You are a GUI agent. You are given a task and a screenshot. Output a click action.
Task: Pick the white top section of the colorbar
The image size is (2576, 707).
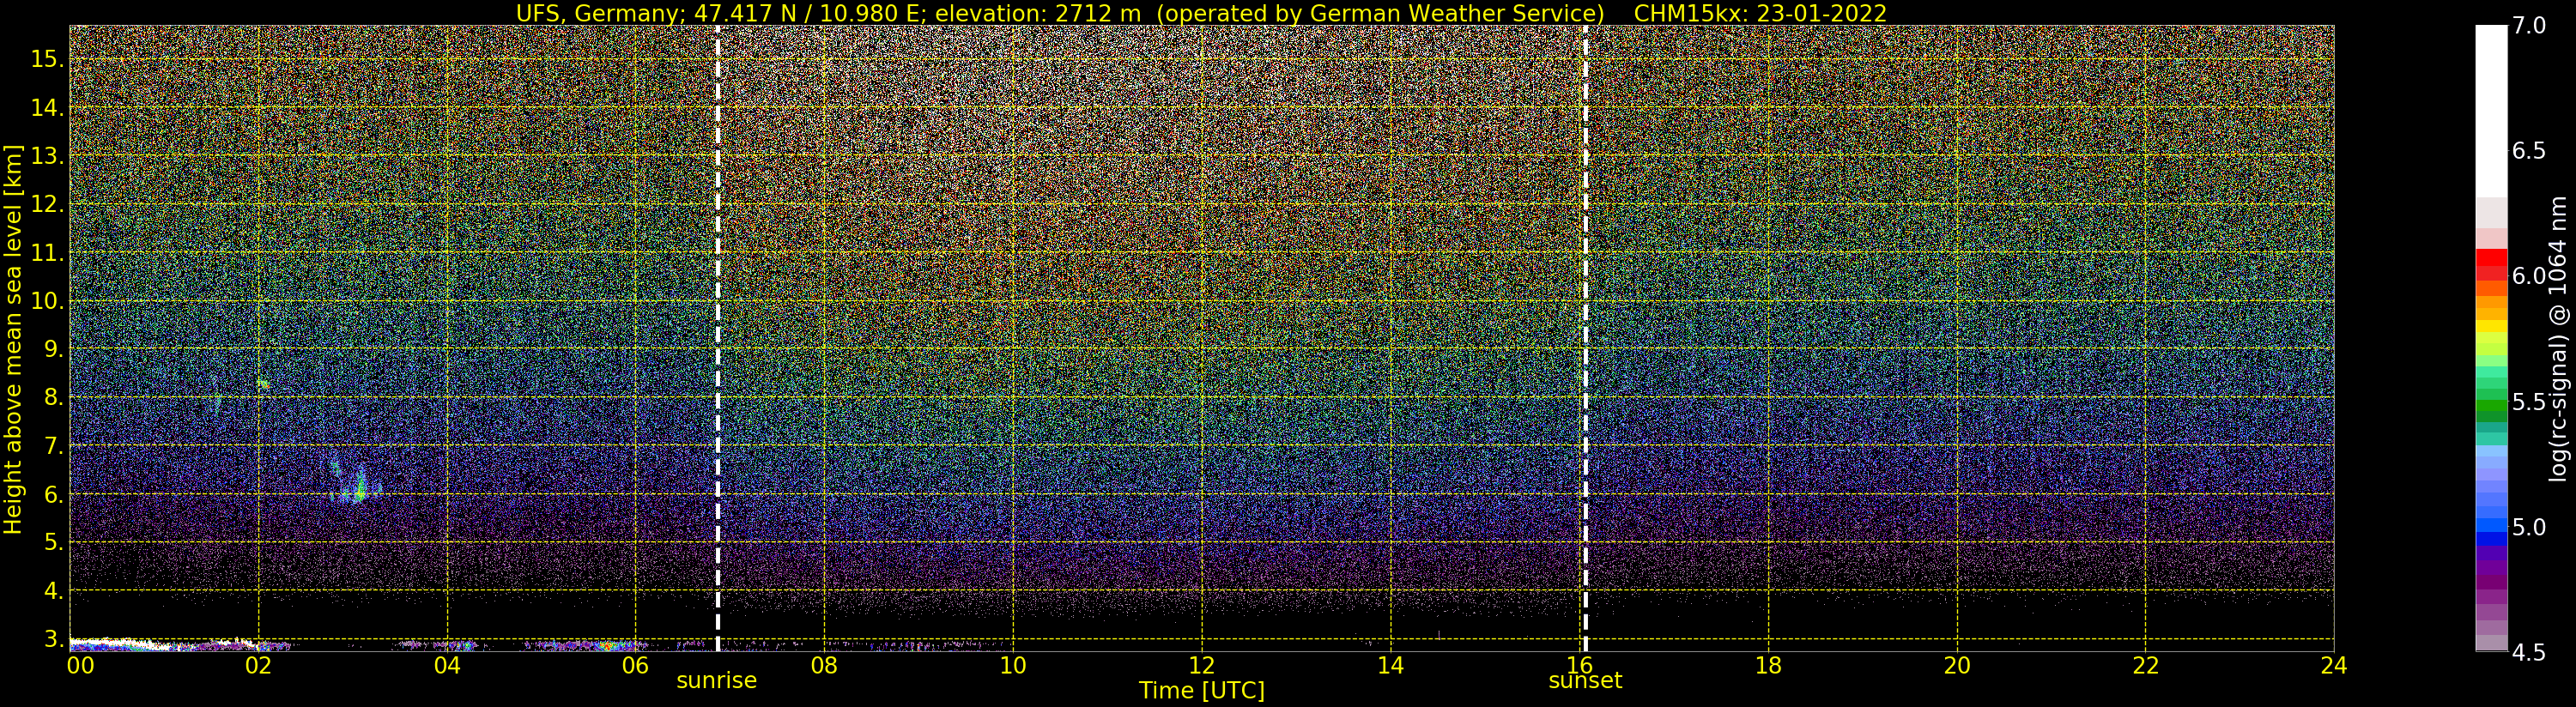pyautogui.click(x=2491, y=111)
